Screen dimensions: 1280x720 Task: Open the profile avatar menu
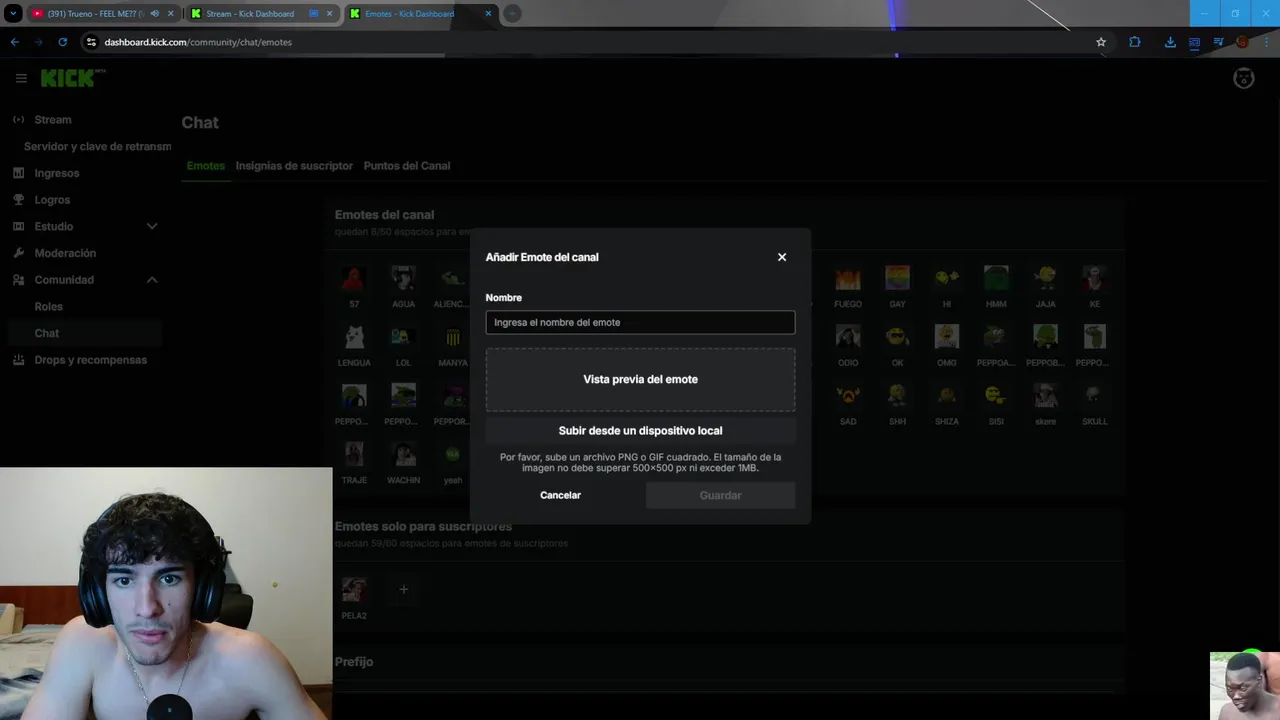[x=1243, y=78]
